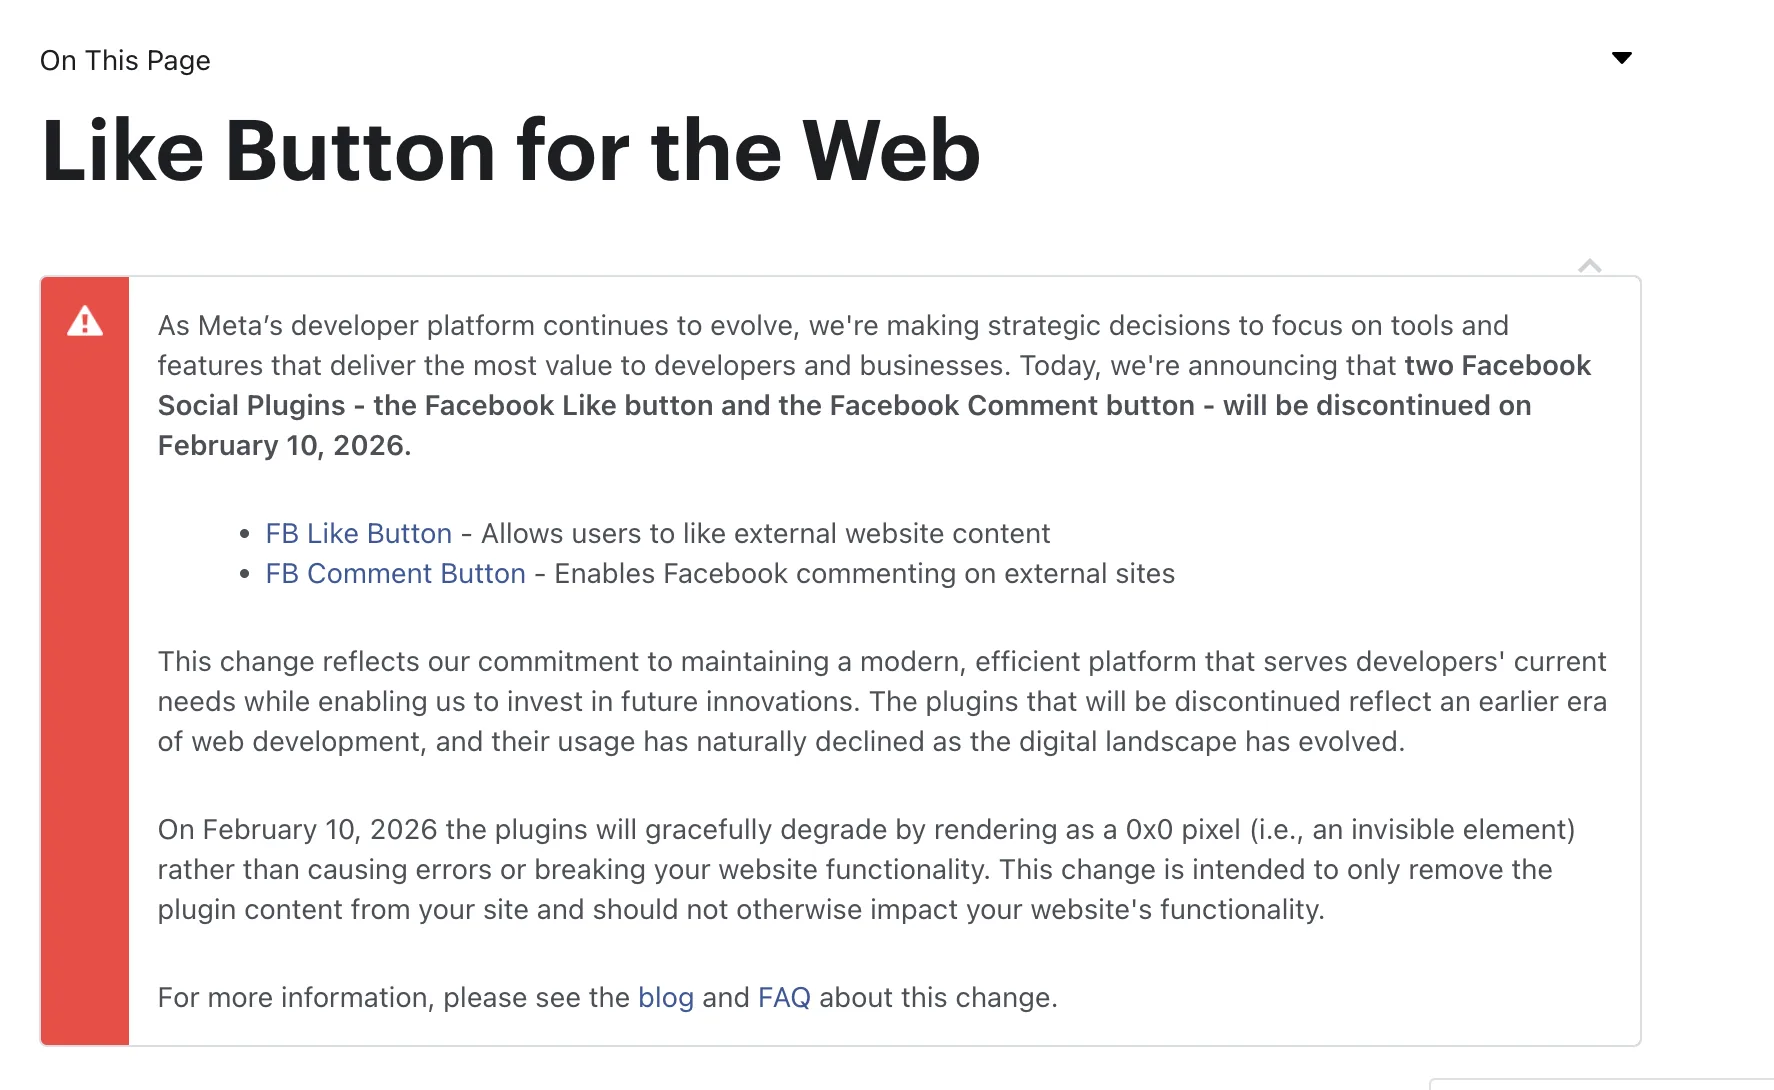This screenshot has height=1090, width=1774.
Task: Click 'Enables Facebook commenting on external sites' text
Action: [864, 574]
